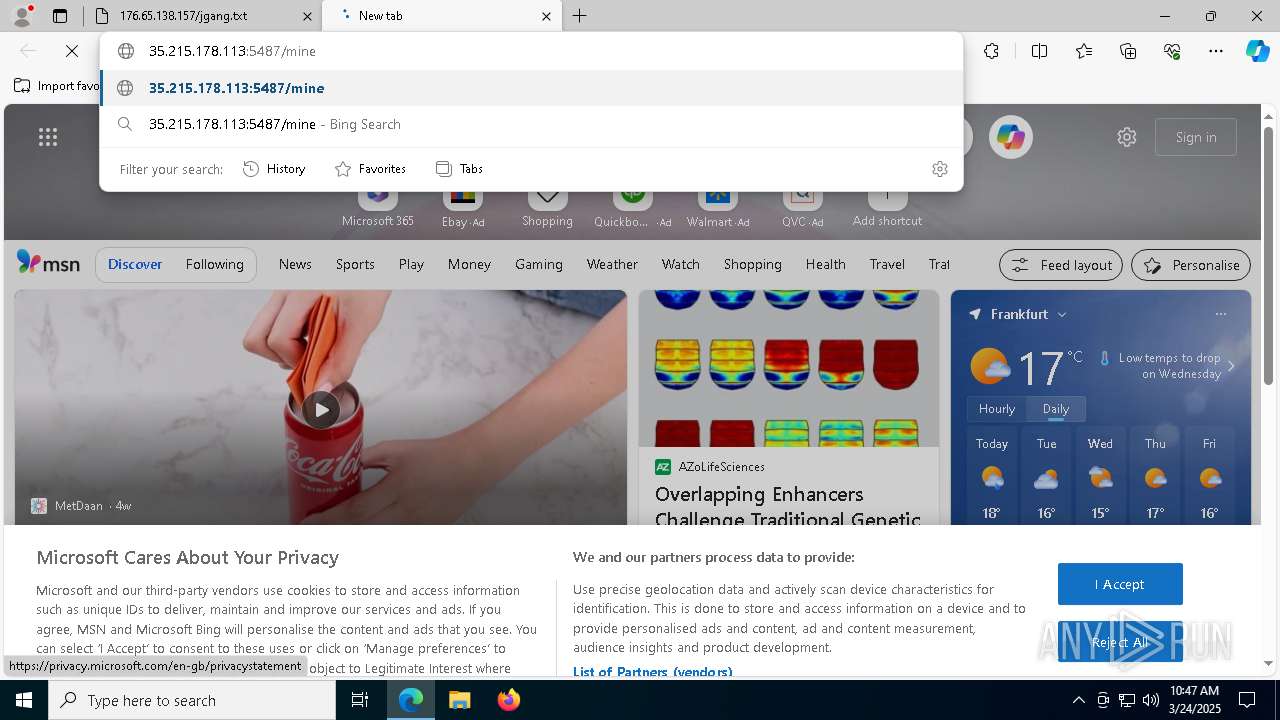Viewport: 1280px width, 720px height.
Task: Open the Feed layout options
Action: 1061,265
